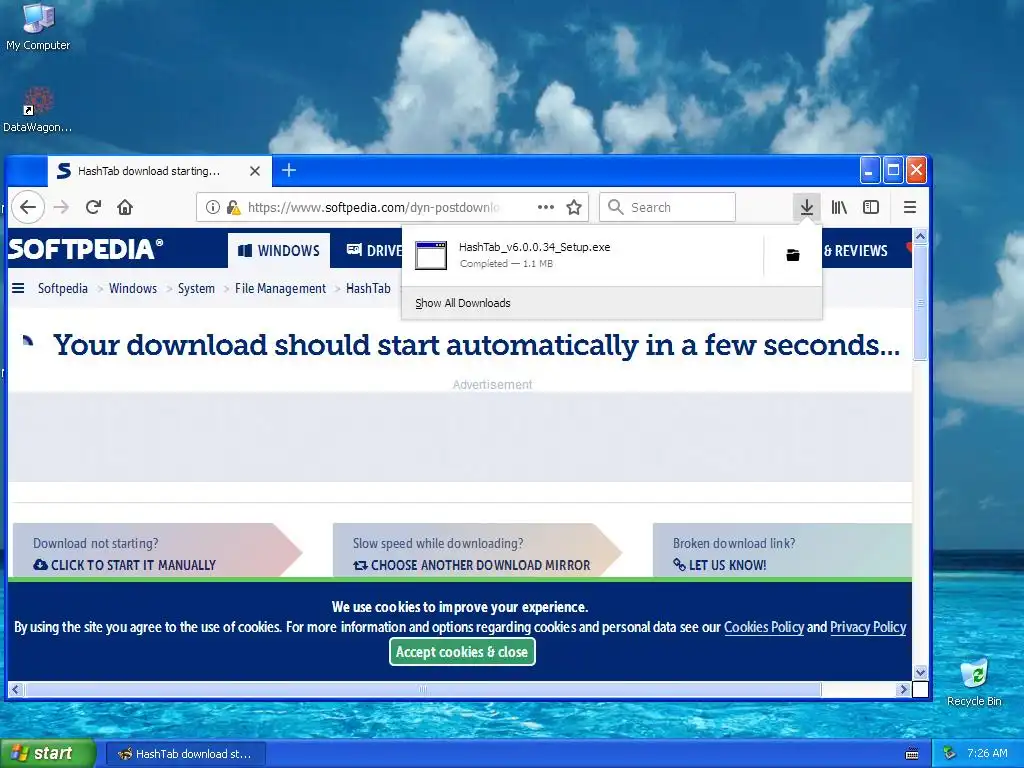The width and height of the screenshot is (1024, 768).
Task: Click vertical scrollbar up arrow
Action: pyautogui.click(x=920, y=236)
